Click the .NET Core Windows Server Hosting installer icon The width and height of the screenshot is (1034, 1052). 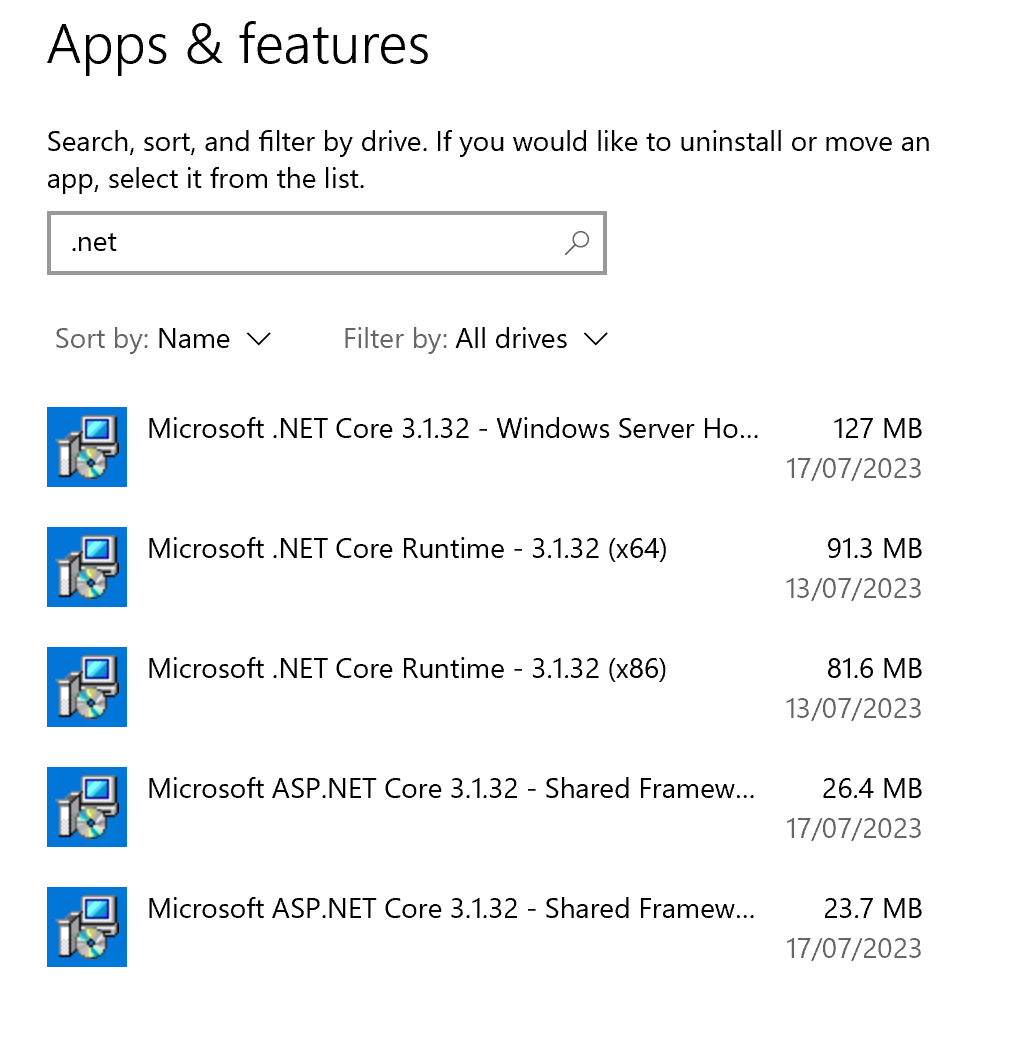(87, 447)
